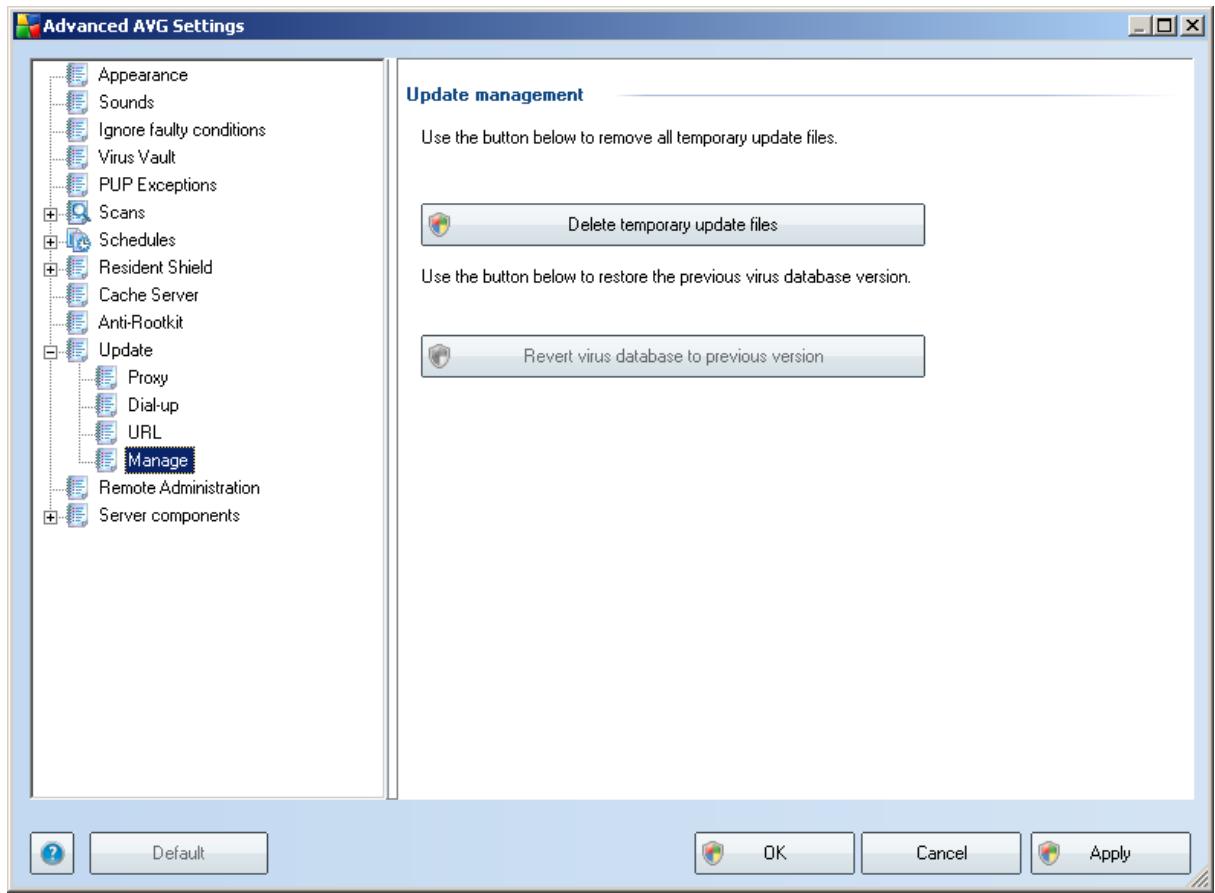Select the Resident Shield tree item

click(x=155, y=268)
